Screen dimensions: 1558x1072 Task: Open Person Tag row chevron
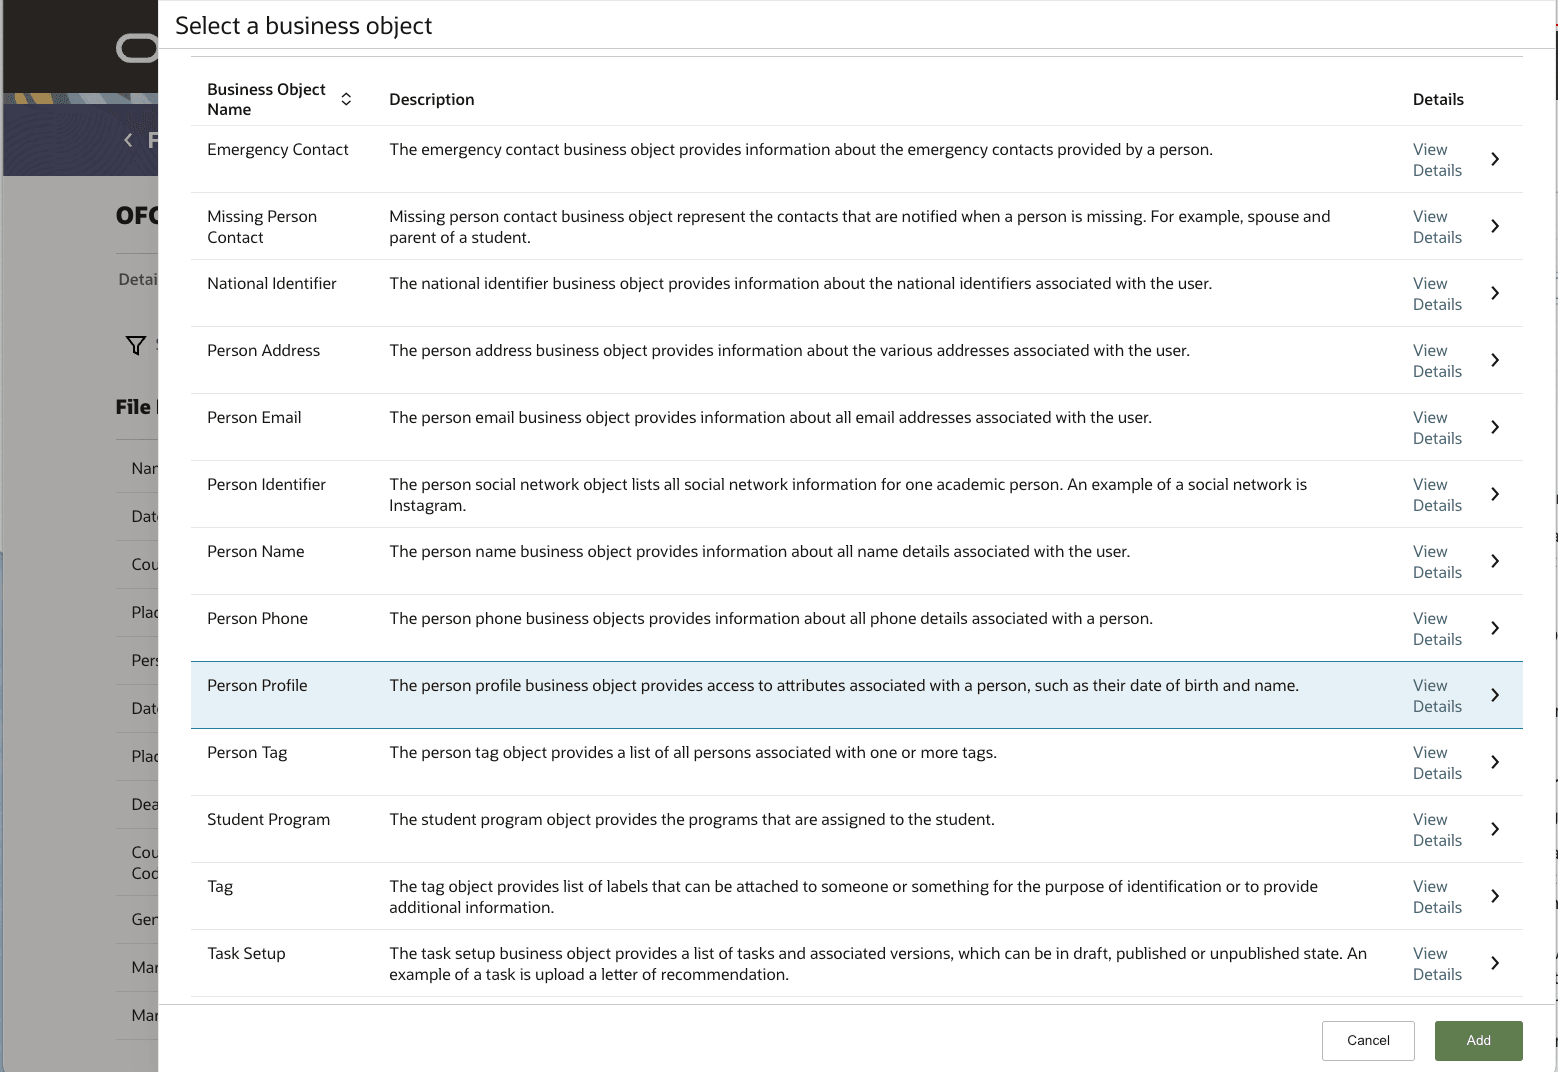[x=1495, y=762]
